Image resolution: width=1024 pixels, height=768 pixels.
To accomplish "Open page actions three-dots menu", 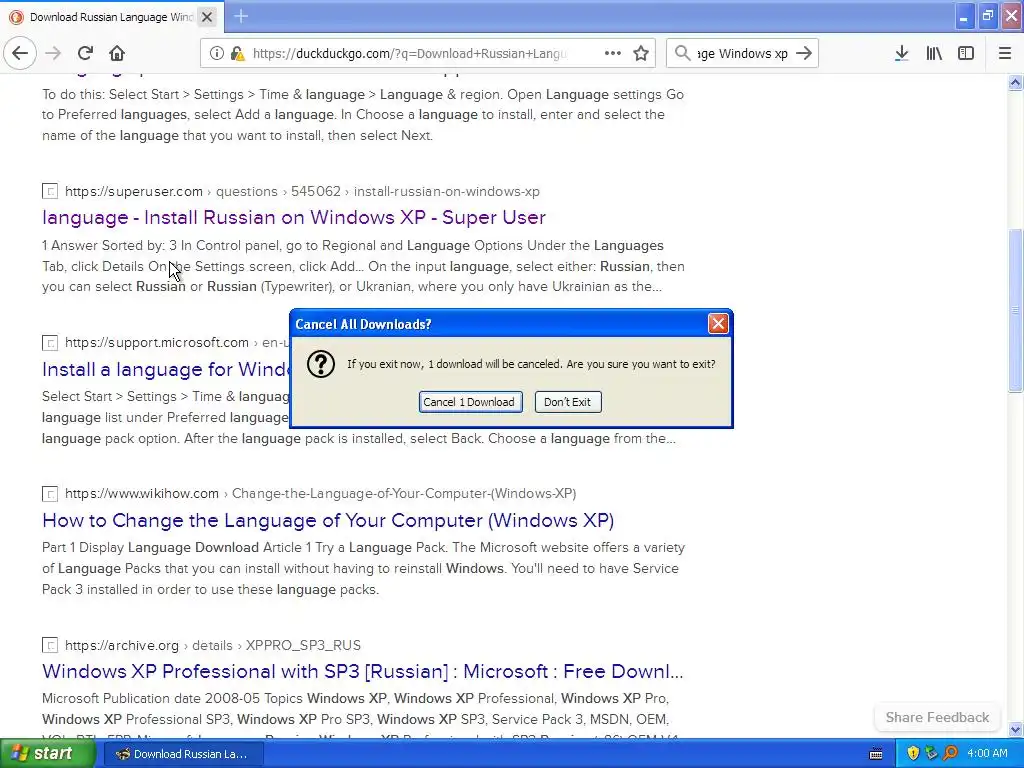I will coord(613,53).
